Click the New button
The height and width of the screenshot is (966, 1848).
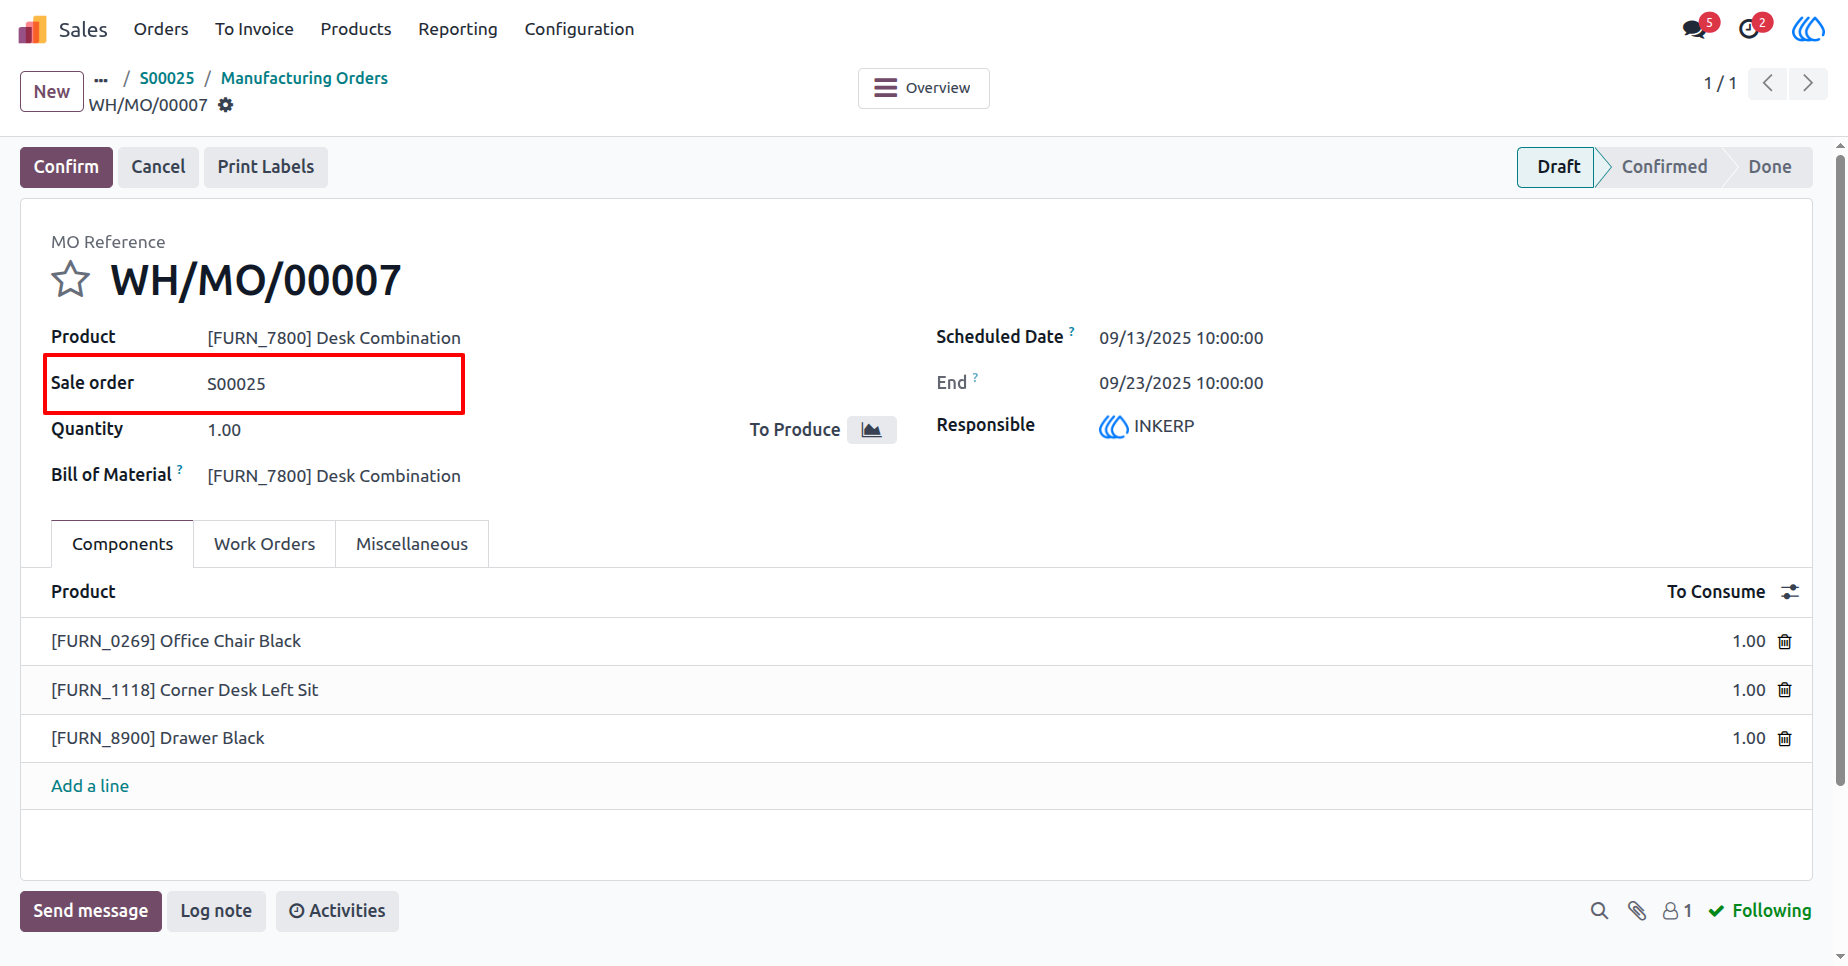pos(52,92)
